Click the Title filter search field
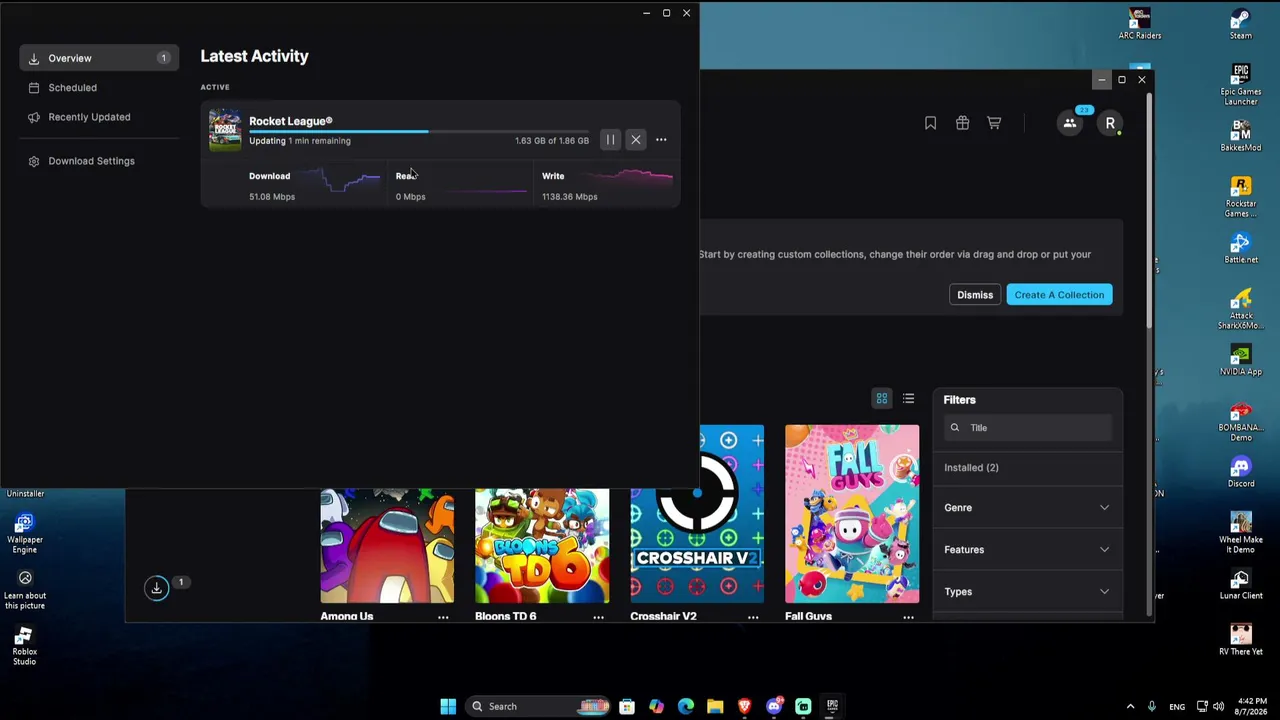This screenshot has width=1280, height=720. click(1028, 428)
